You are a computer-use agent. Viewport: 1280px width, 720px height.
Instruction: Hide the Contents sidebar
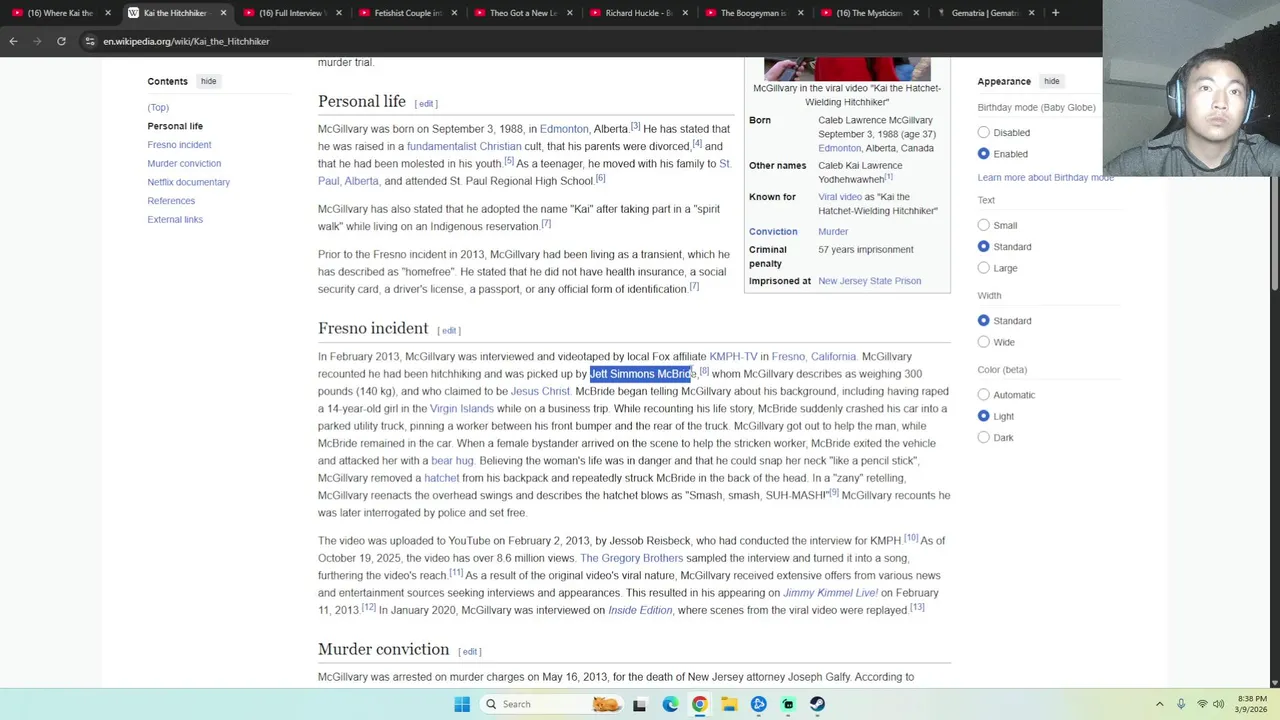click(x=208, y=81)
